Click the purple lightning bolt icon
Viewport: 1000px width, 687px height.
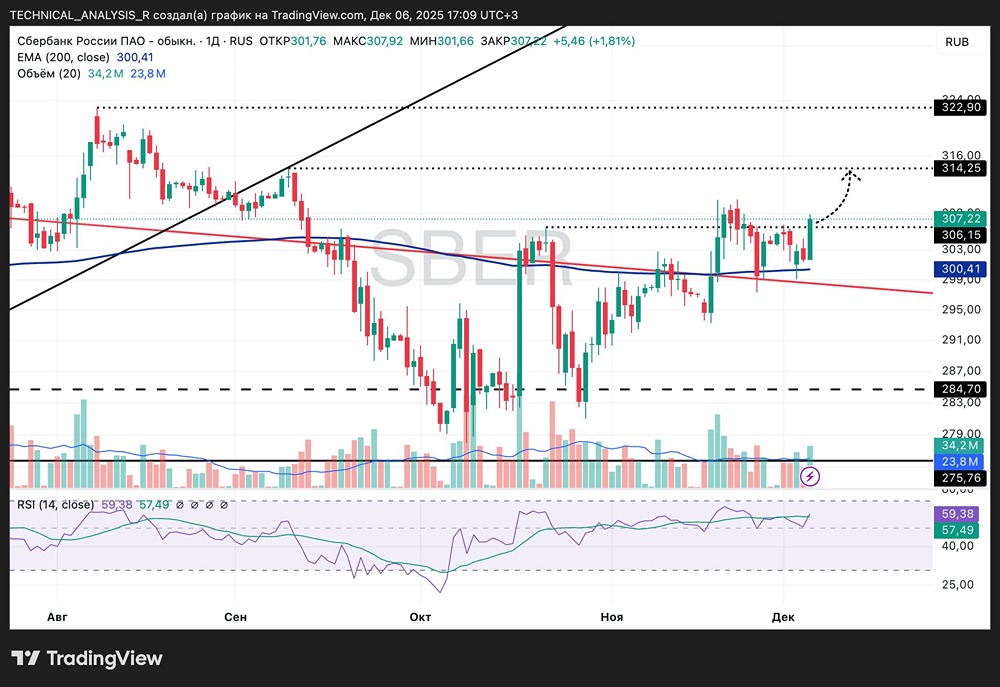[811, 476]
